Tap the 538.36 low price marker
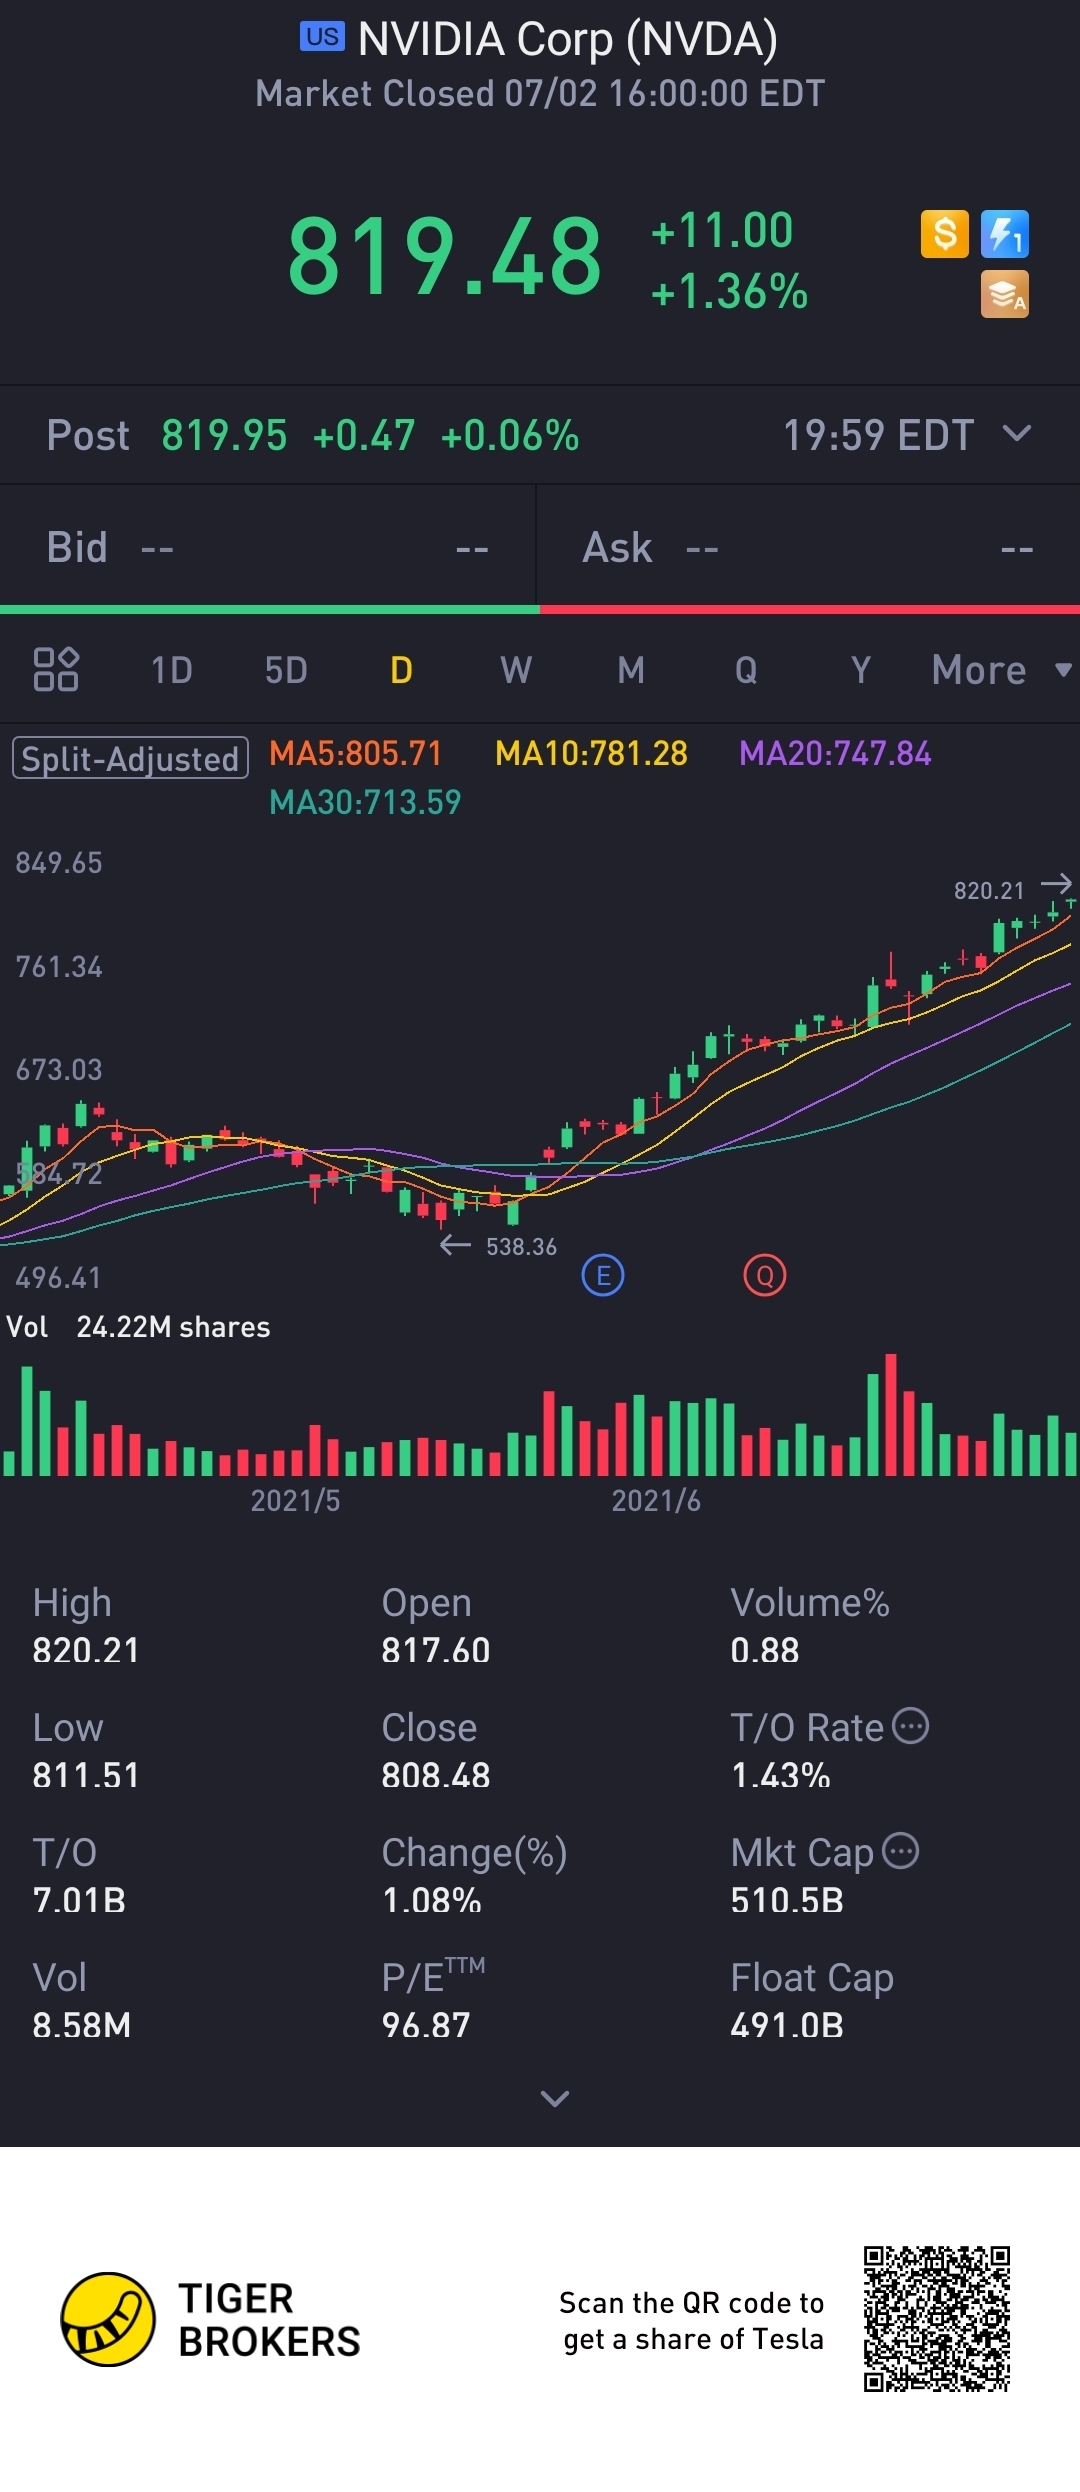The height and width of the screenshot is (2492, 1080). (x=521, y=1246)
